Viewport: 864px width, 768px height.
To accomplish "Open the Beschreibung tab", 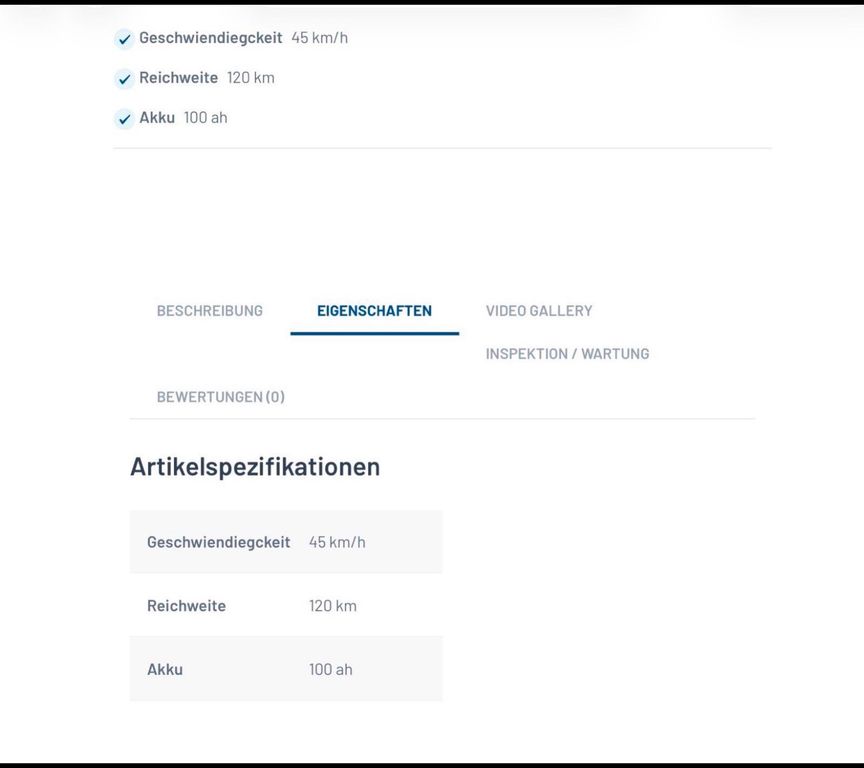I will 209,311.
